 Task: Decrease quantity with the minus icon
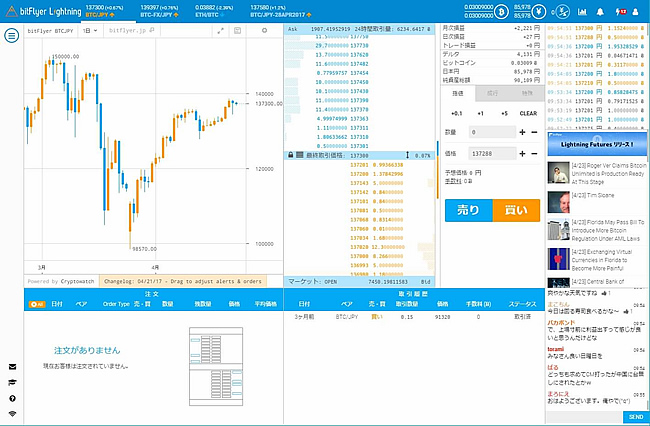534,132
